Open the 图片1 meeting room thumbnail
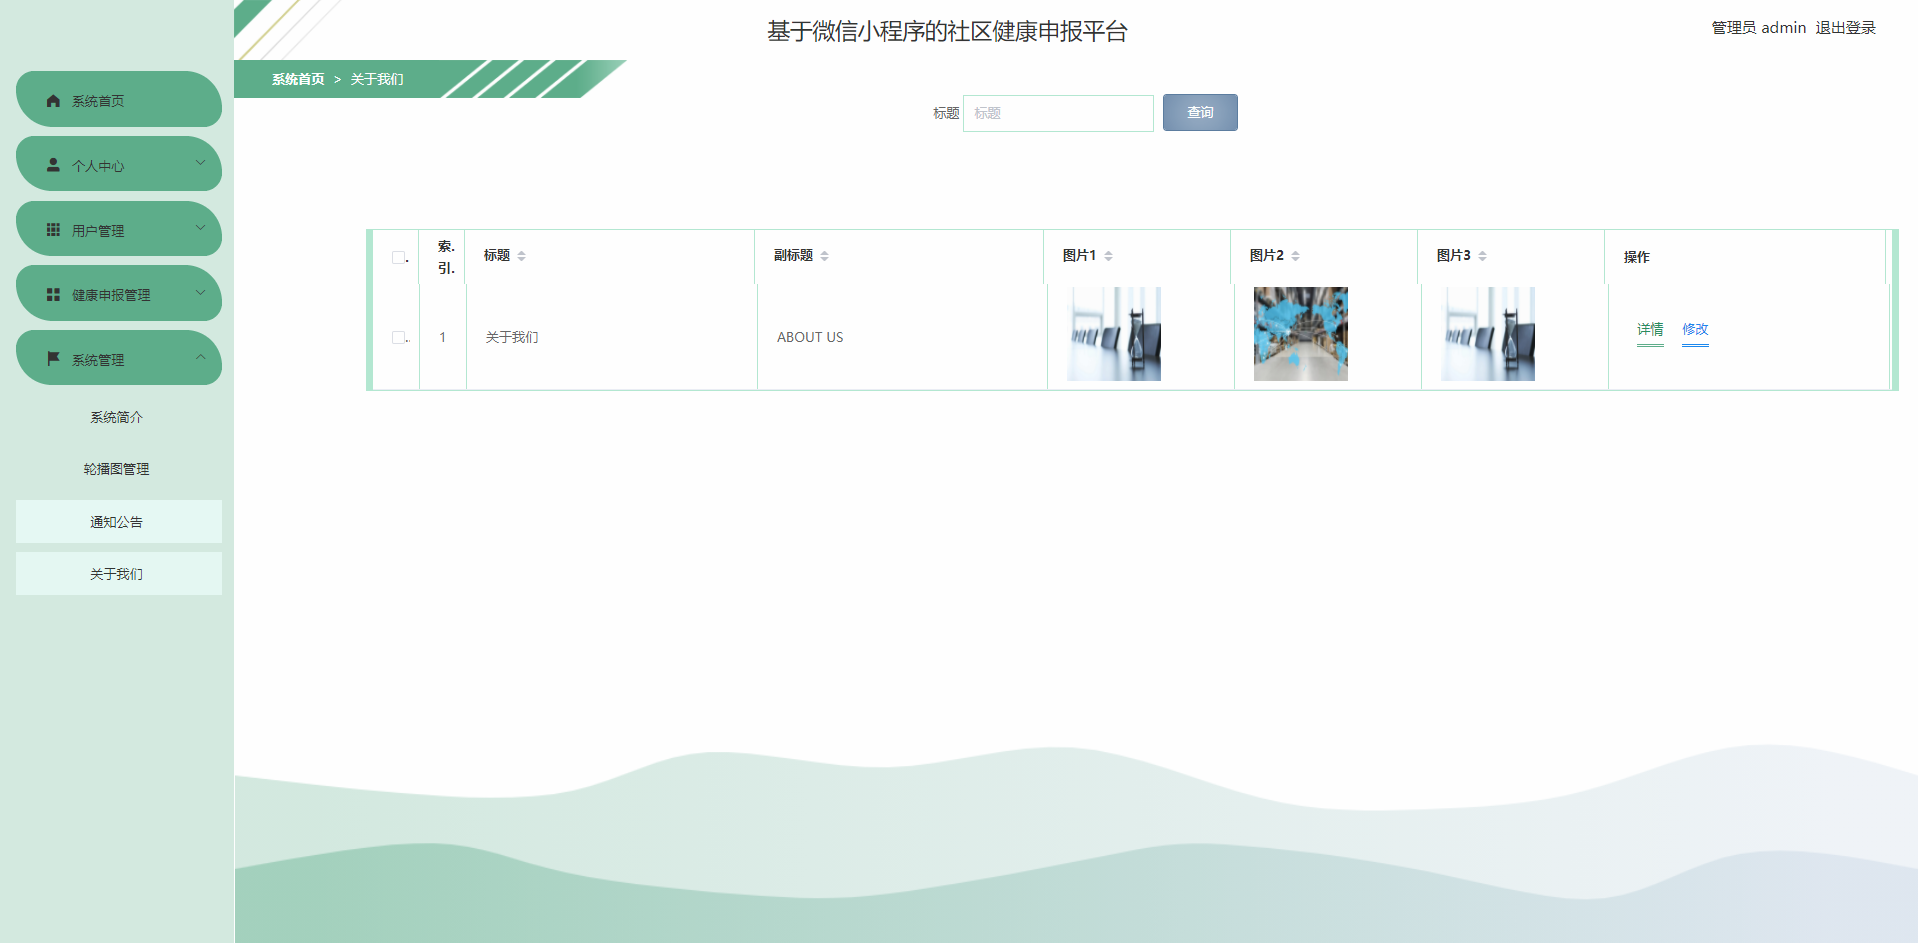 click(1114, 334)
